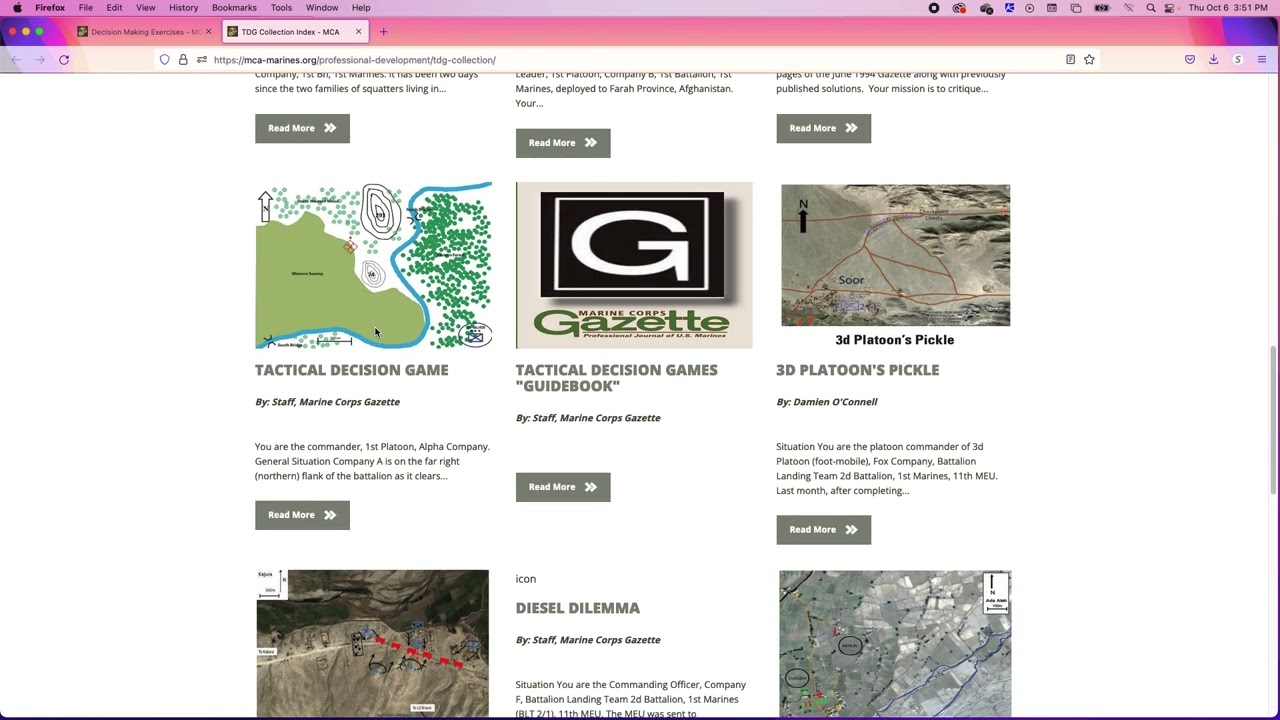This screenshot has height=720, width=1280.
Task: Click the desert road map thumbnail beside Diesel Dilemma
Action: click(x=373, y=643)
